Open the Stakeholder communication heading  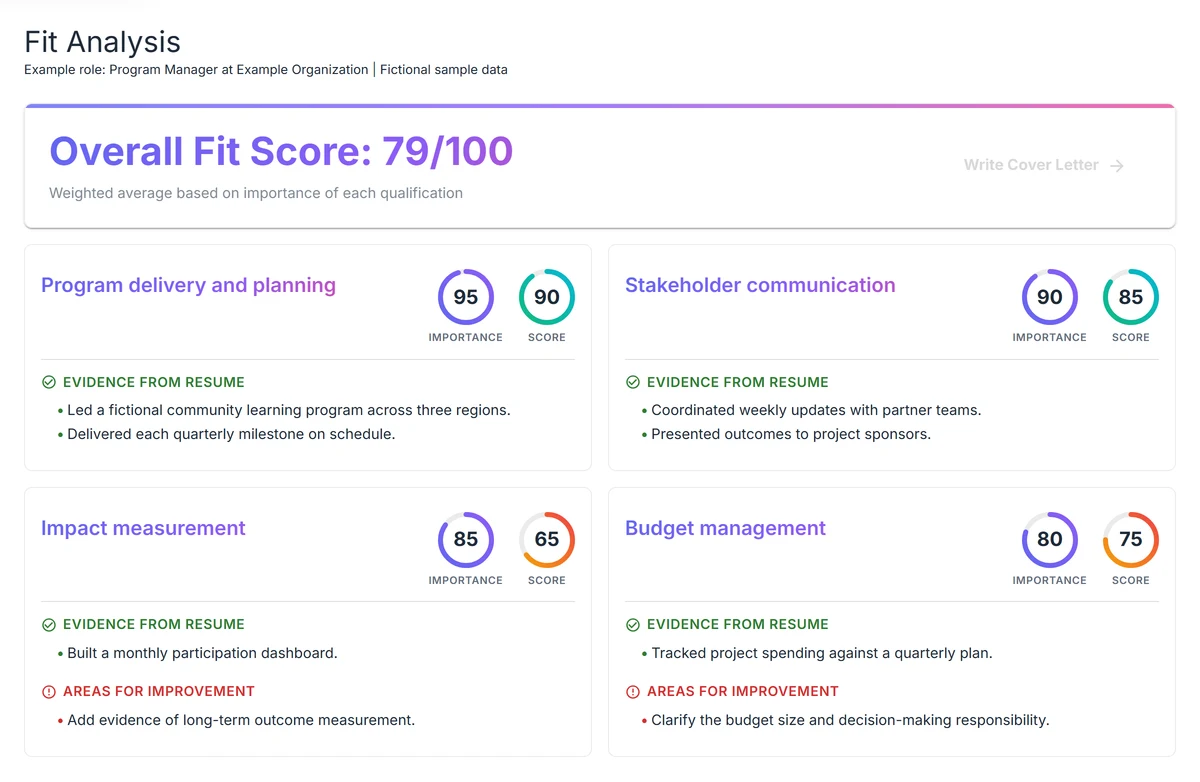click(760, 285)
